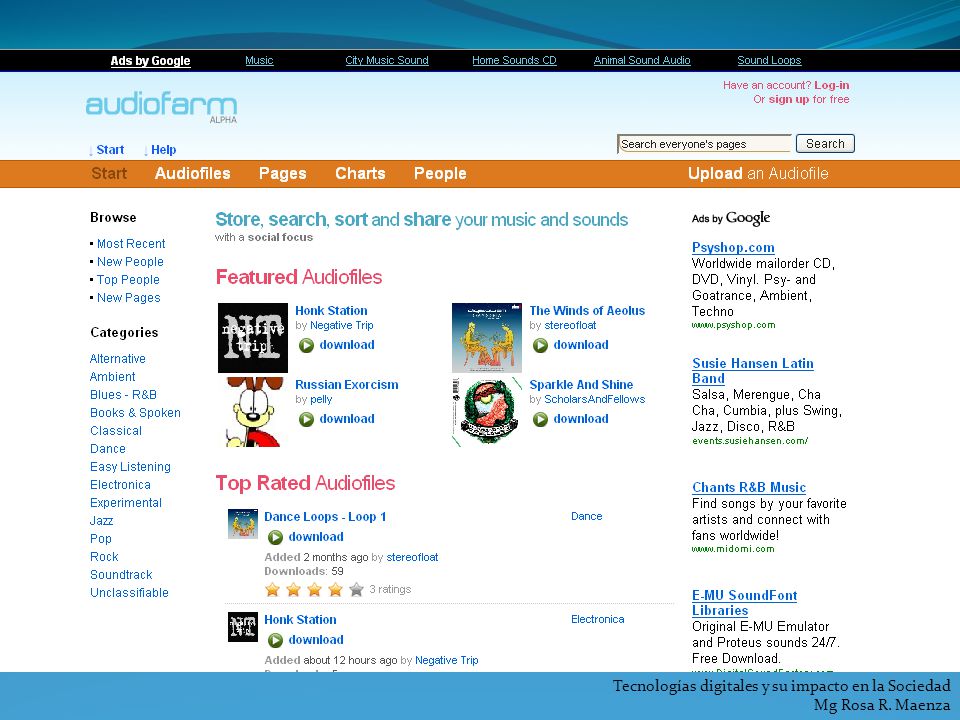Click Upload an Audiofile

click(758, 174)
